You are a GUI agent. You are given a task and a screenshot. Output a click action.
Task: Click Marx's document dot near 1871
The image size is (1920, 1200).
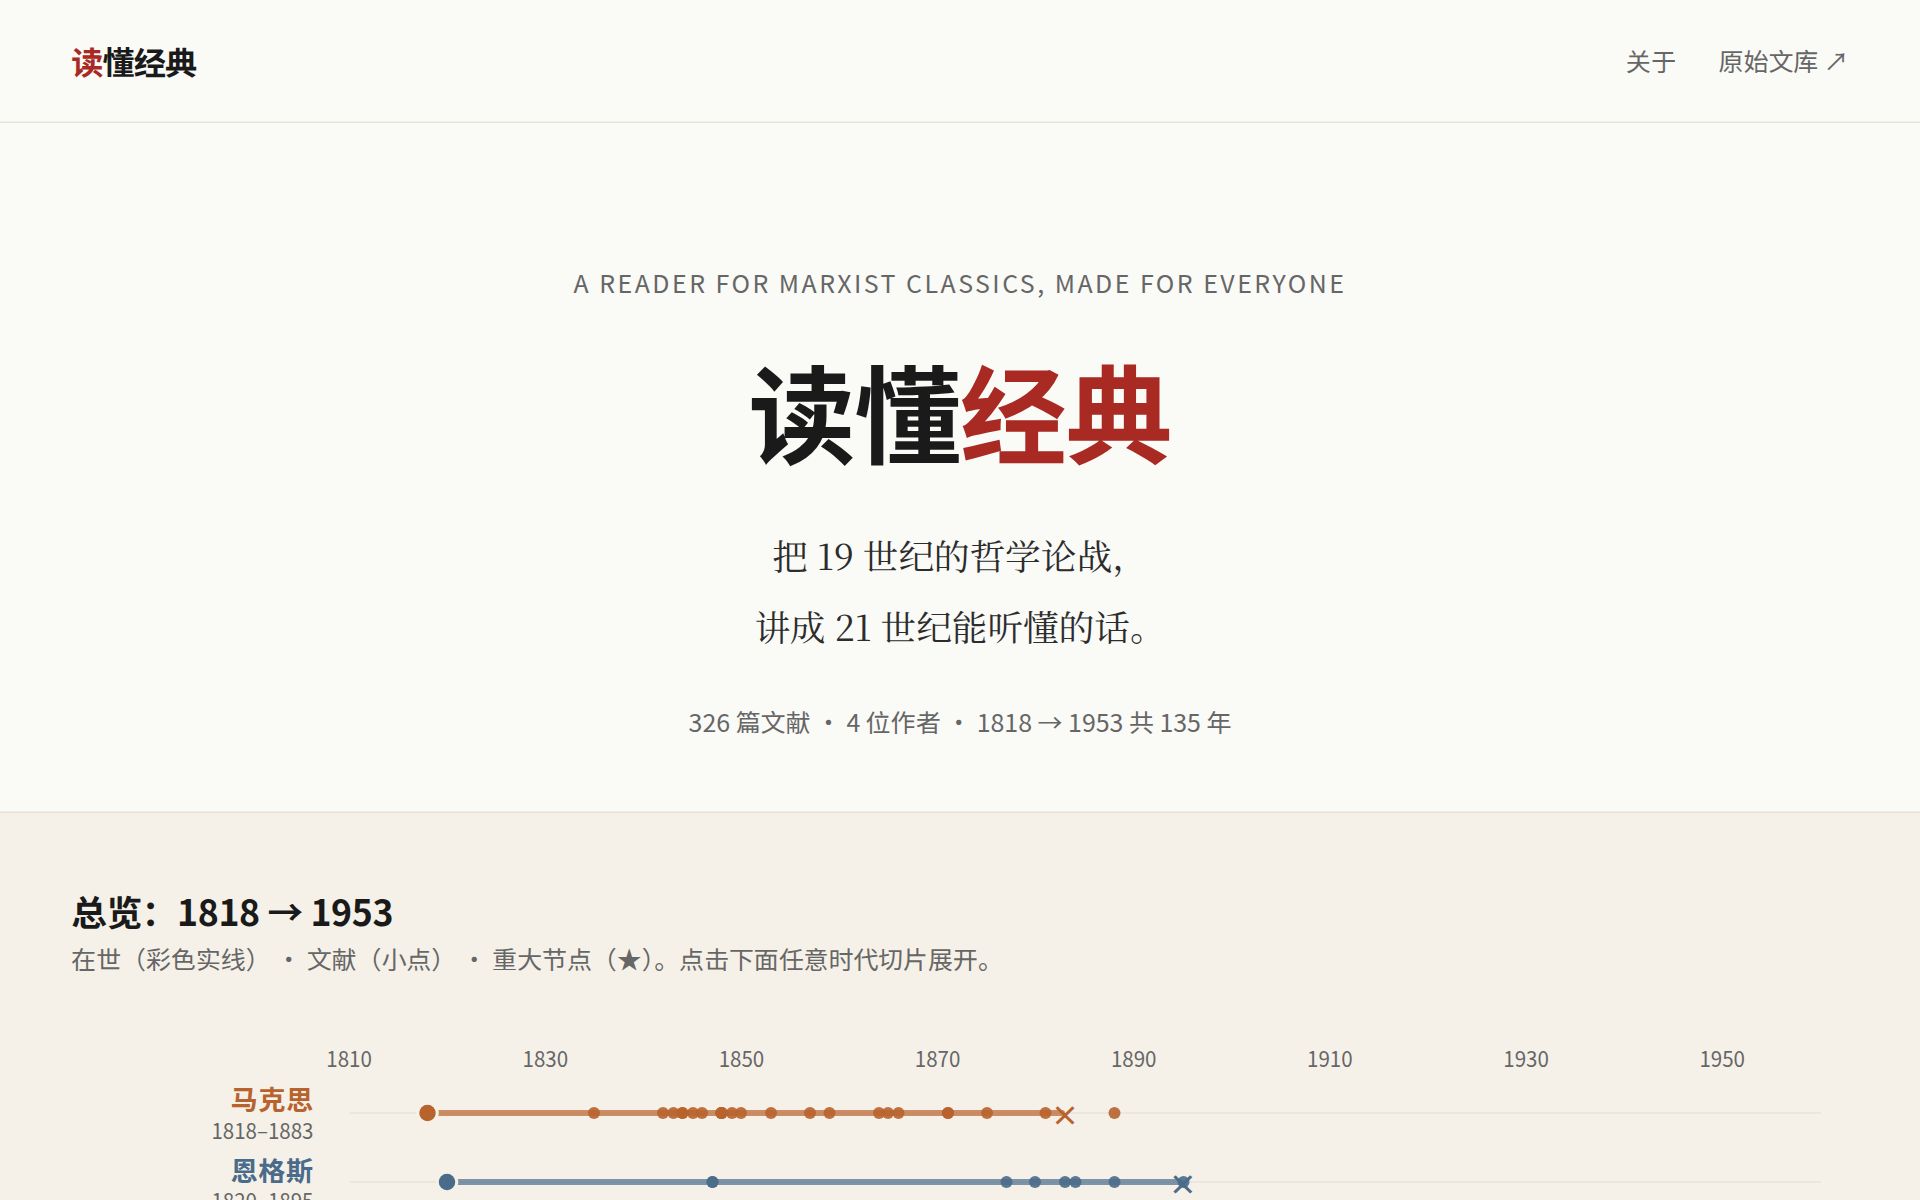[948, 1113]
